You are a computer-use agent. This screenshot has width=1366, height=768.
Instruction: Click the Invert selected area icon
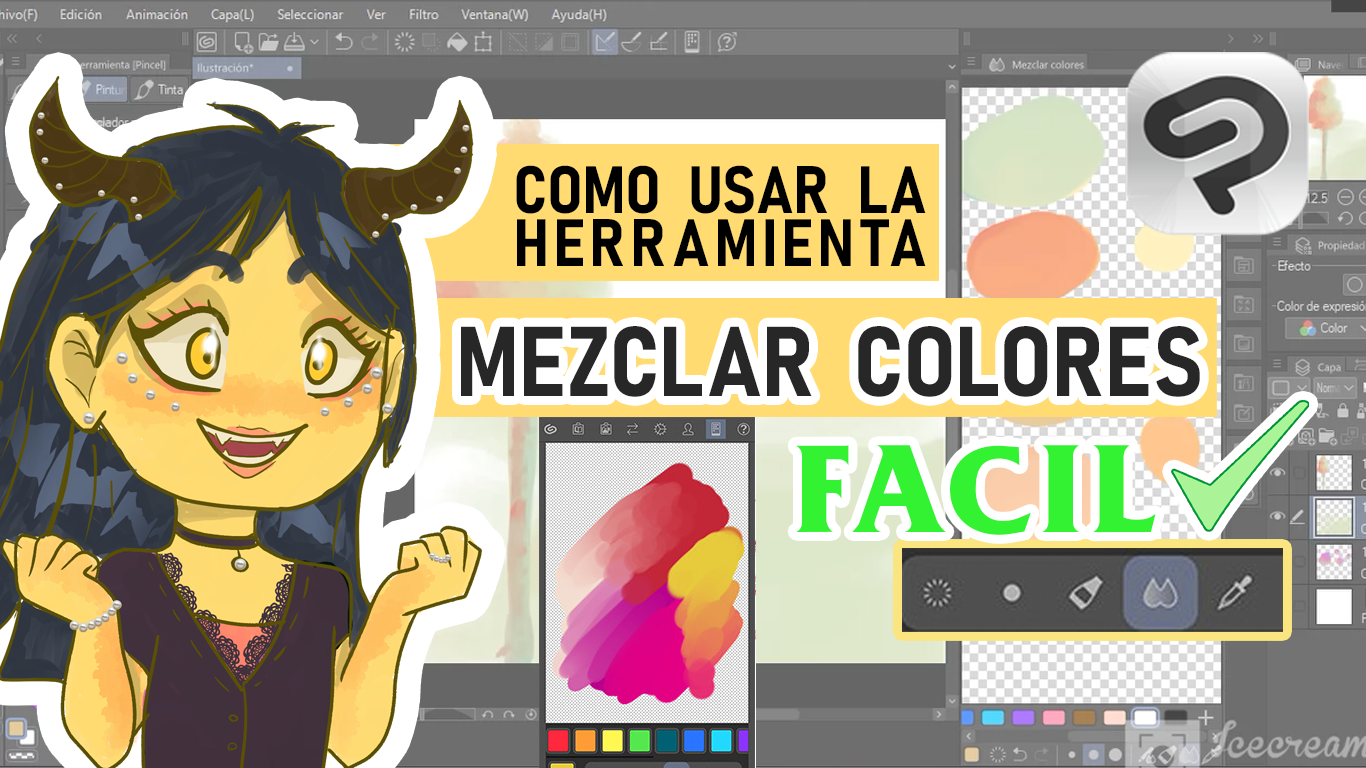(544, 42)
